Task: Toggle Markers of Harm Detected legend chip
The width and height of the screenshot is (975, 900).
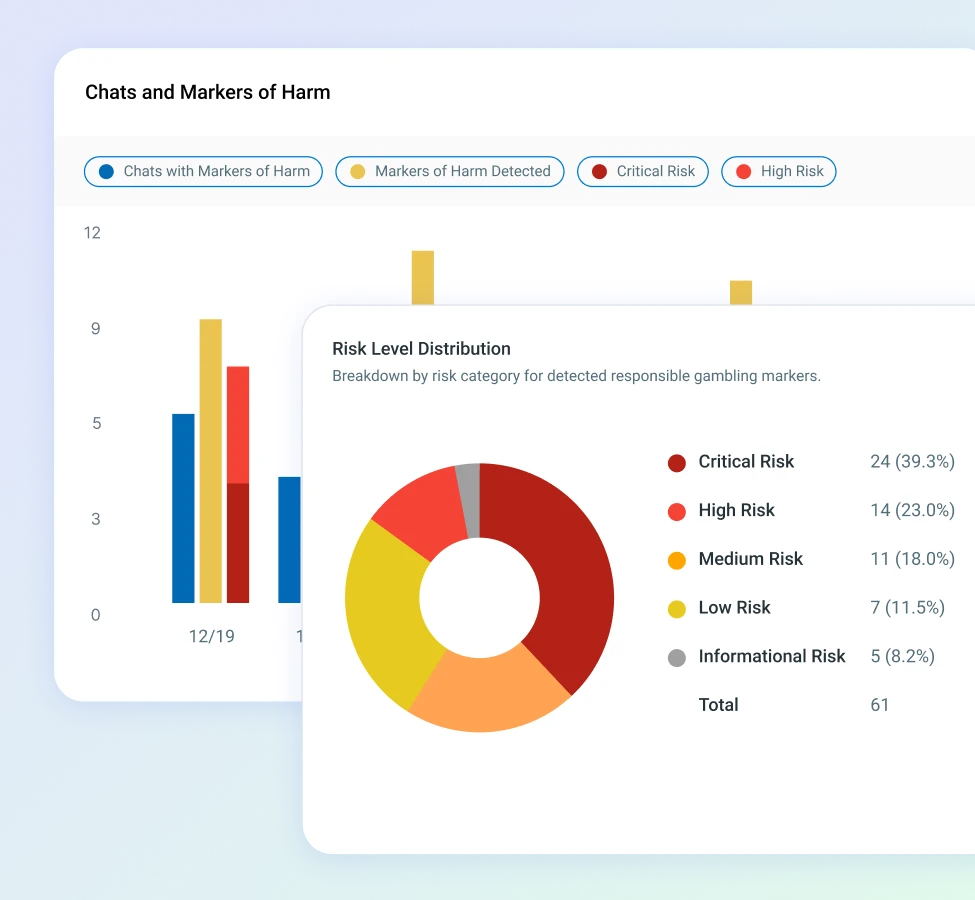Action: [x=450, y=172]
